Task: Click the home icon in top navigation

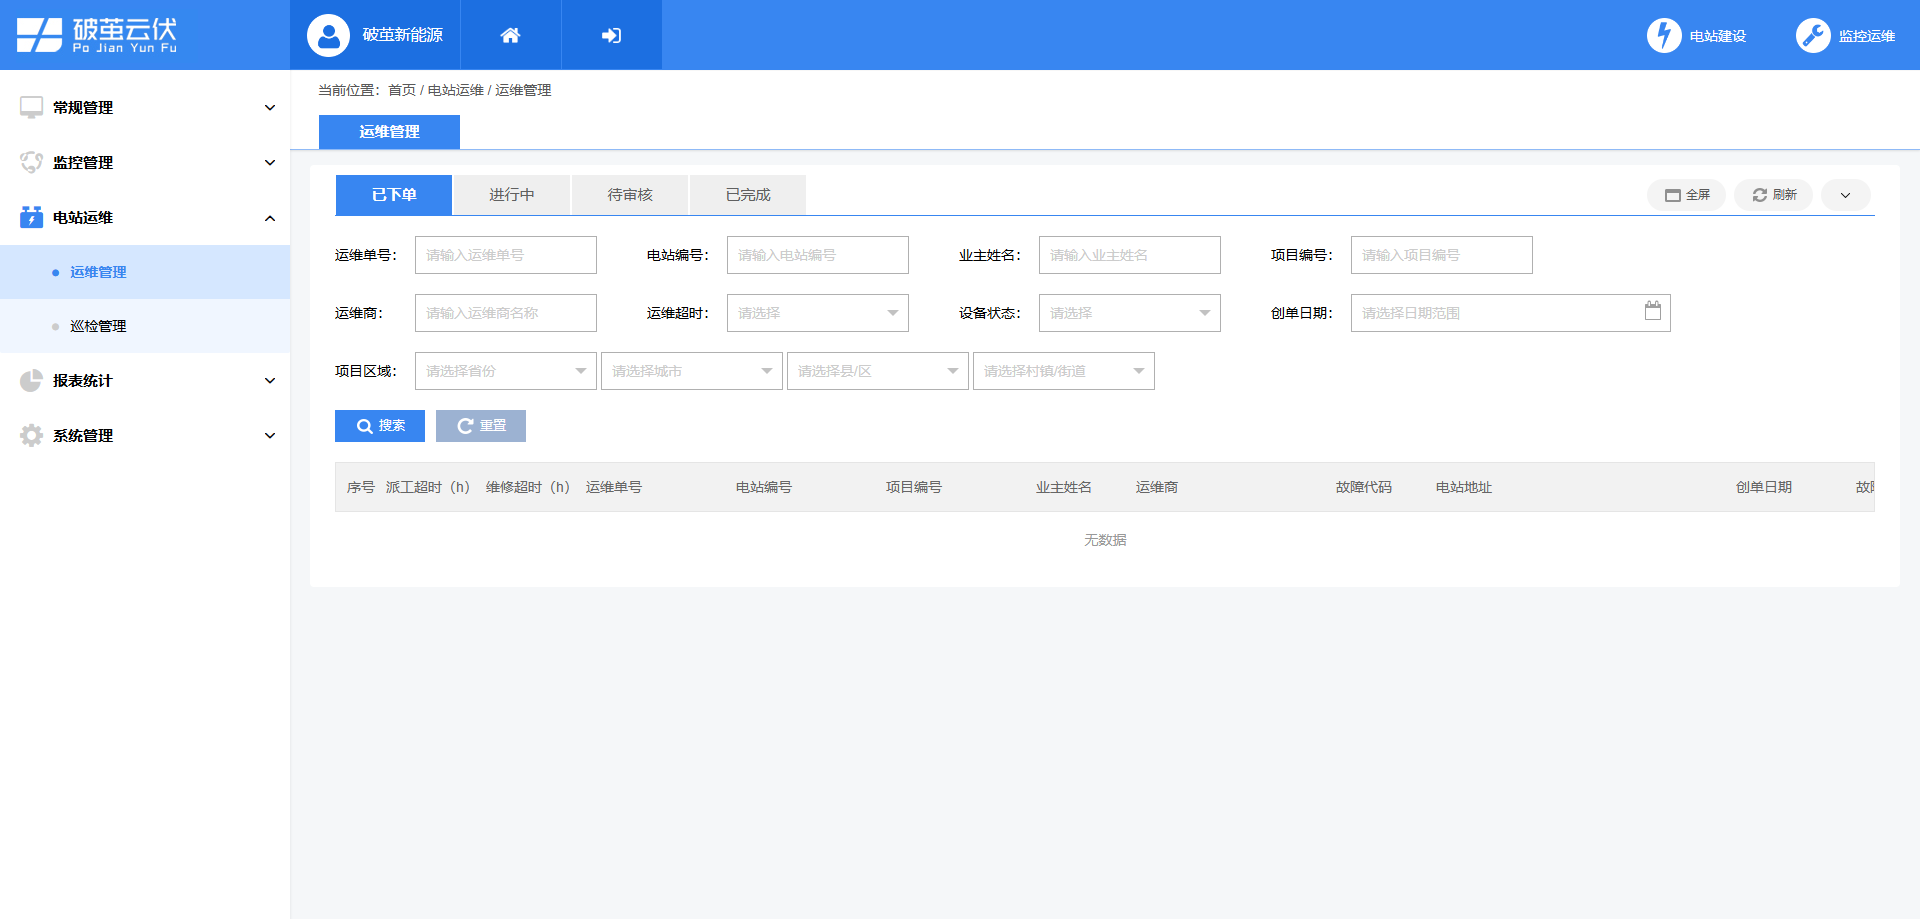Action: click(510, 34)
